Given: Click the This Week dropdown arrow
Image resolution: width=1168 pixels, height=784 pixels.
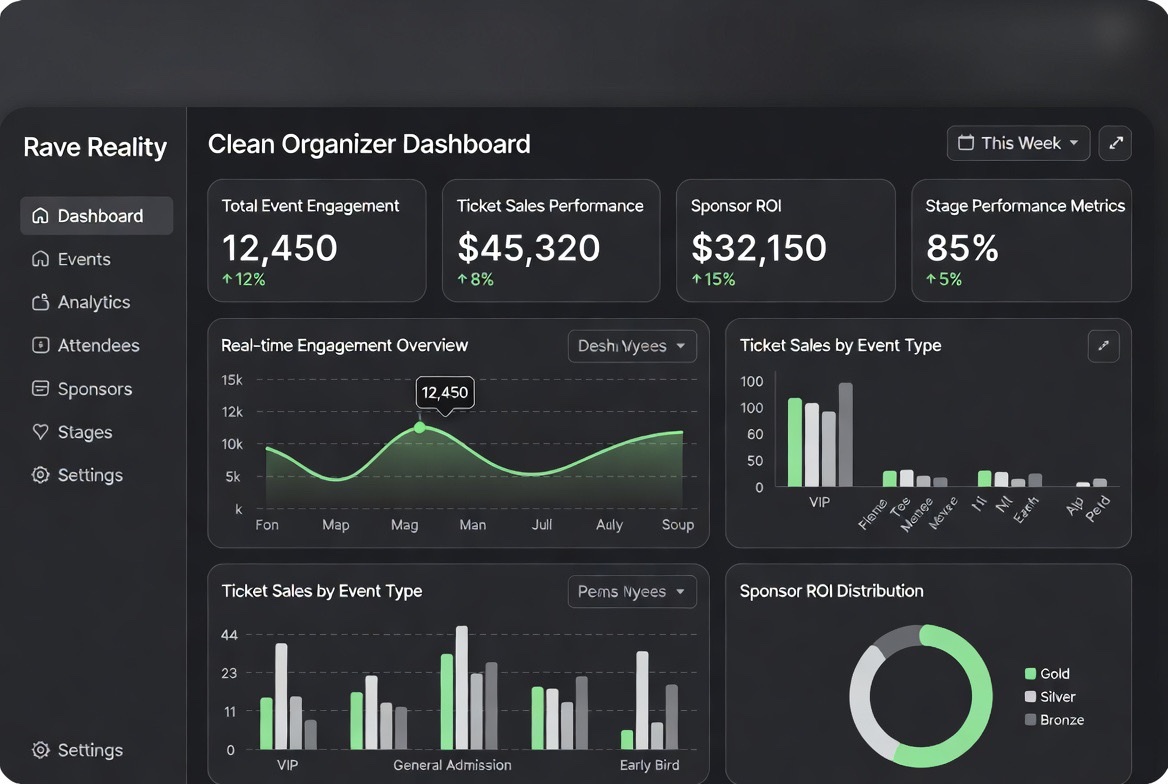Looking at the screenshot, I should [1073, 142].
